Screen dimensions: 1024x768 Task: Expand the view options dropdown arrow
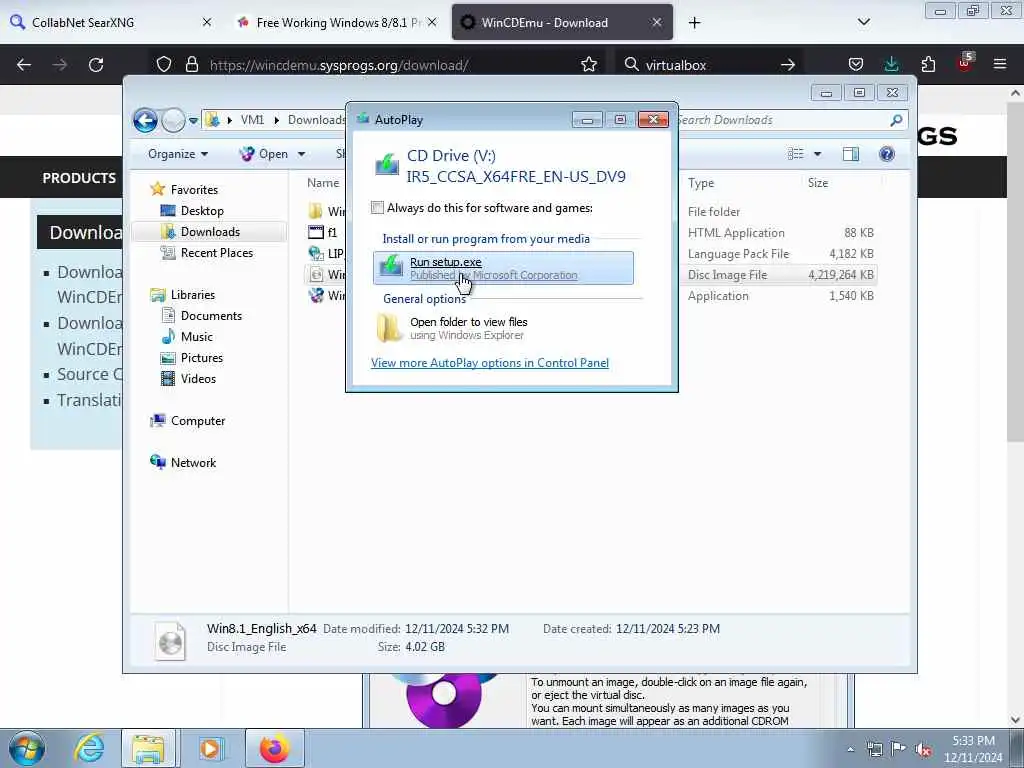[817, 154]
